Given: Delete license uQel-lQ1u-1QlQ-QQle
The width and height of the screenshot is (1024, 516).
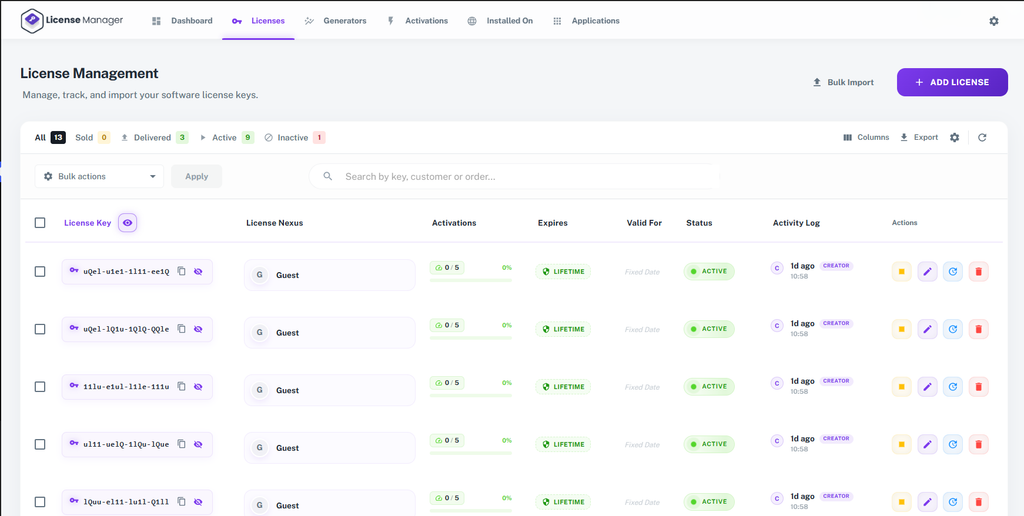Looking at the screenshot, I should pyautogui.click(x=978, y=329).
